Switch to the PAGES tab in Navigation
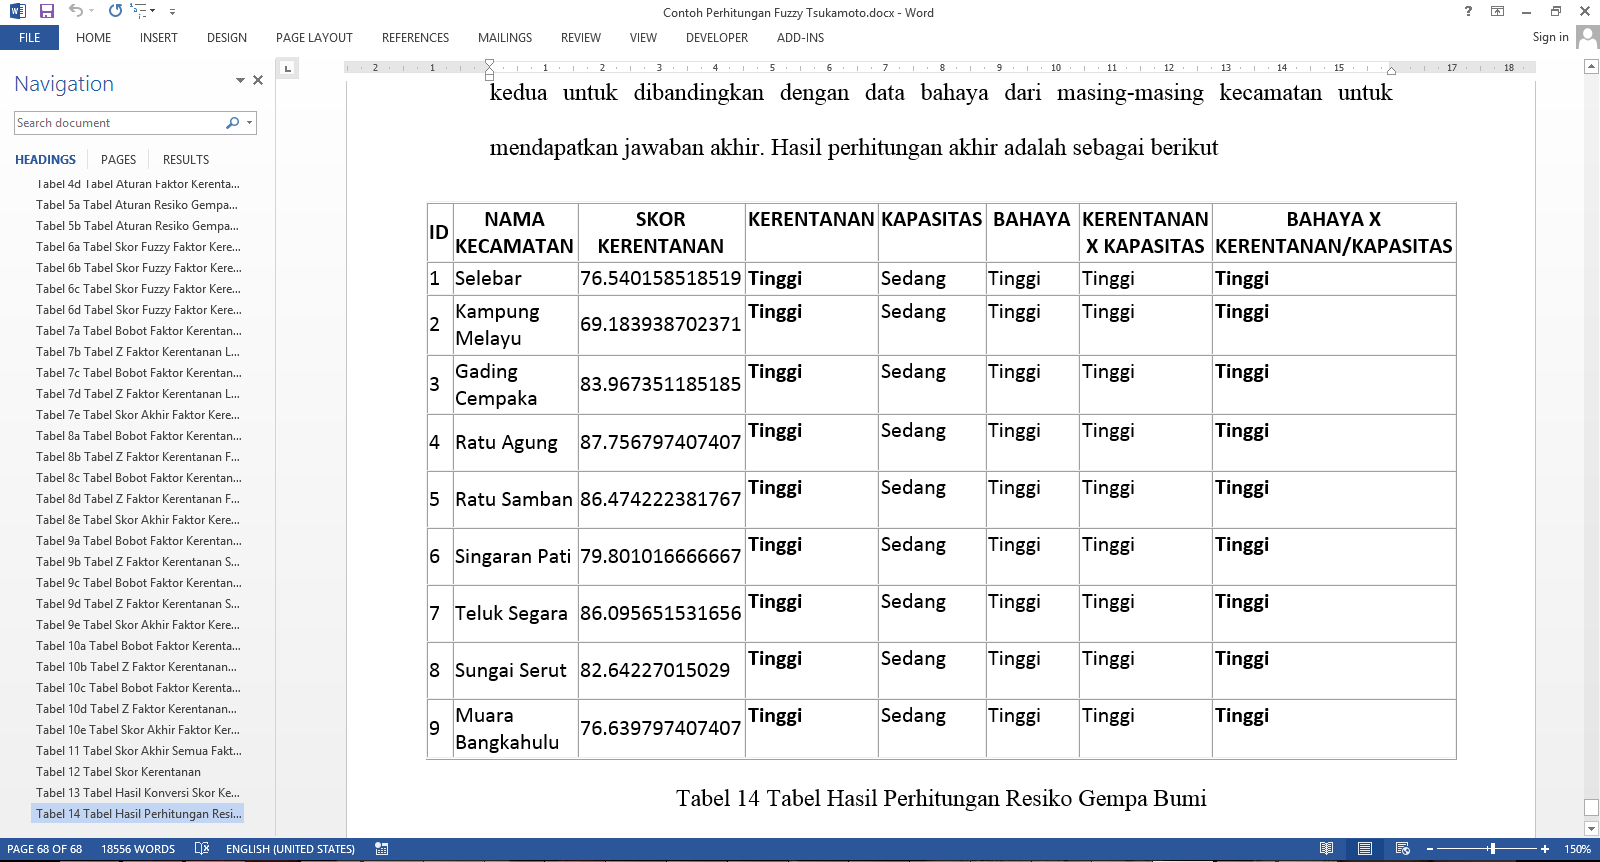This screenshot has height=862, width=1600. 118,160
